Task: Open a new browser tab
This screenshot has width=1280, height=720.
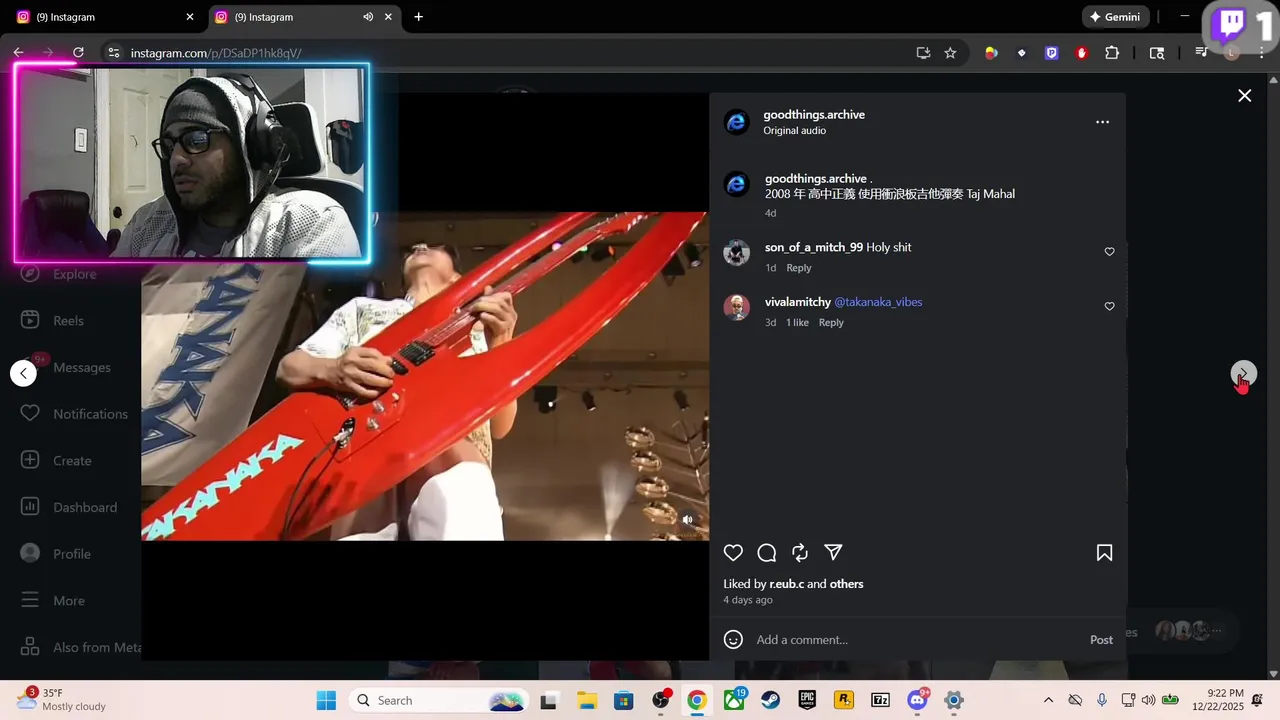Action: tap(418, 17)
